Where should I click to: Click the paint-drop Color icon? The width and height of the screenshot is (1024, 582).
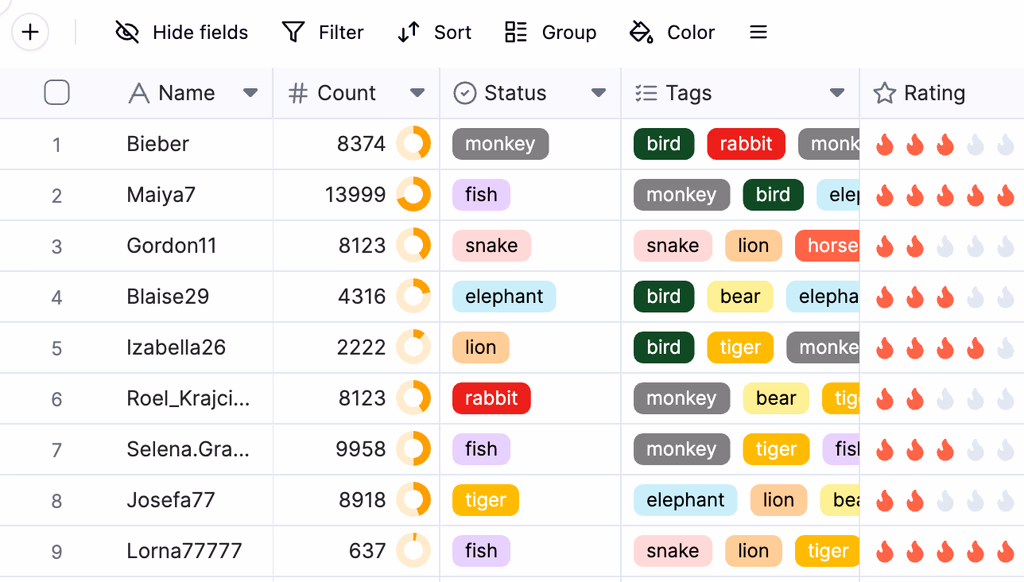(641, 32)
